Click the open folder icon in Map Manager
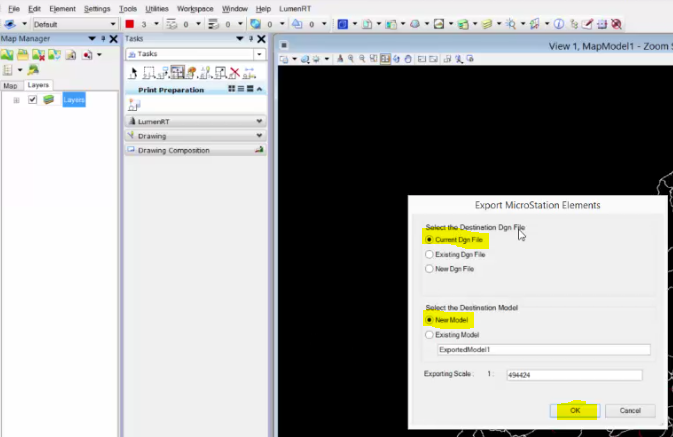 (23, 55)
